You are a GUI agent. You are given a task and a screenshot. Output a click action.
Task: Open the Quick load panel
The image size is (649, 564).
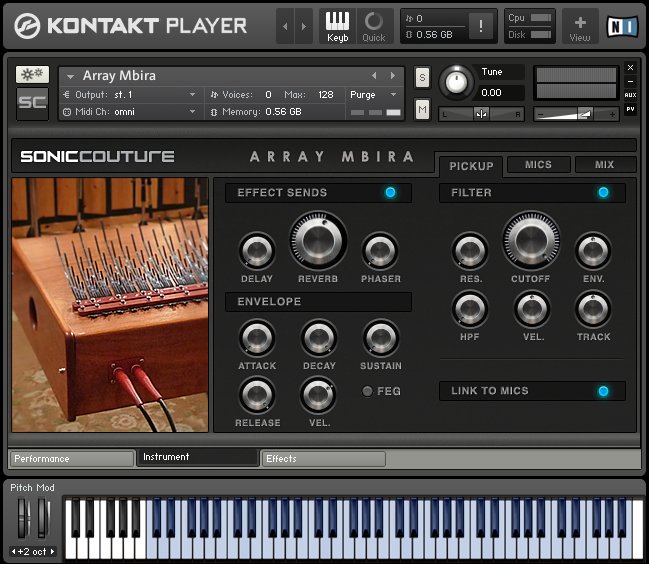point(374,26)
